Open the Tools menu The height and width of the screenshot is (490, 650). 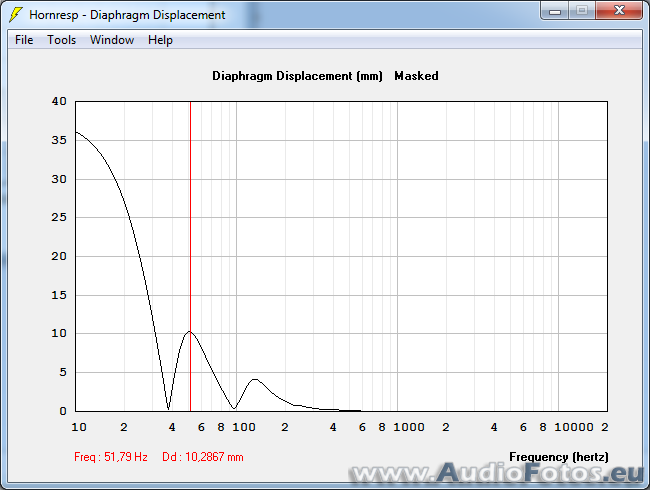pos(62,40)
